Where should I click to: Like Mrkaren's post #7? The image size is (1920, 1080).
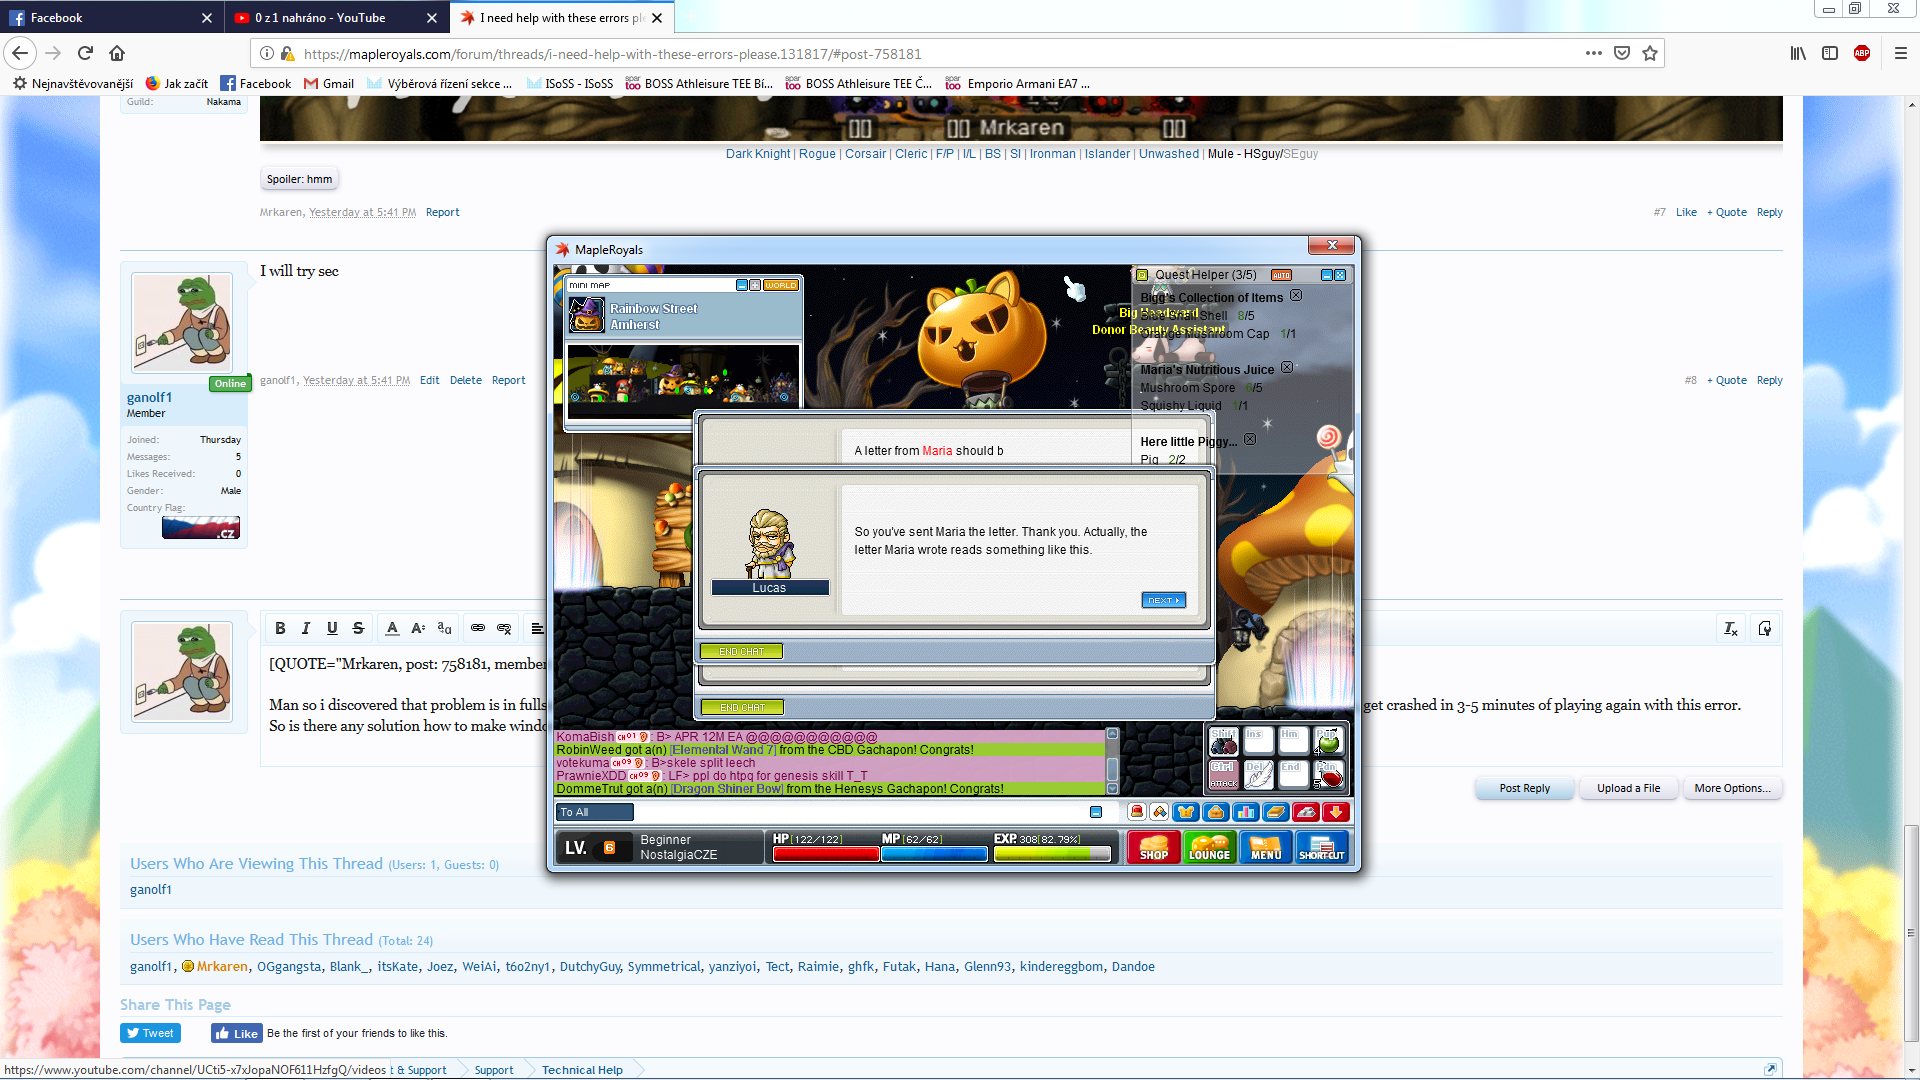pyautogui.click(x=1686, y=212)
